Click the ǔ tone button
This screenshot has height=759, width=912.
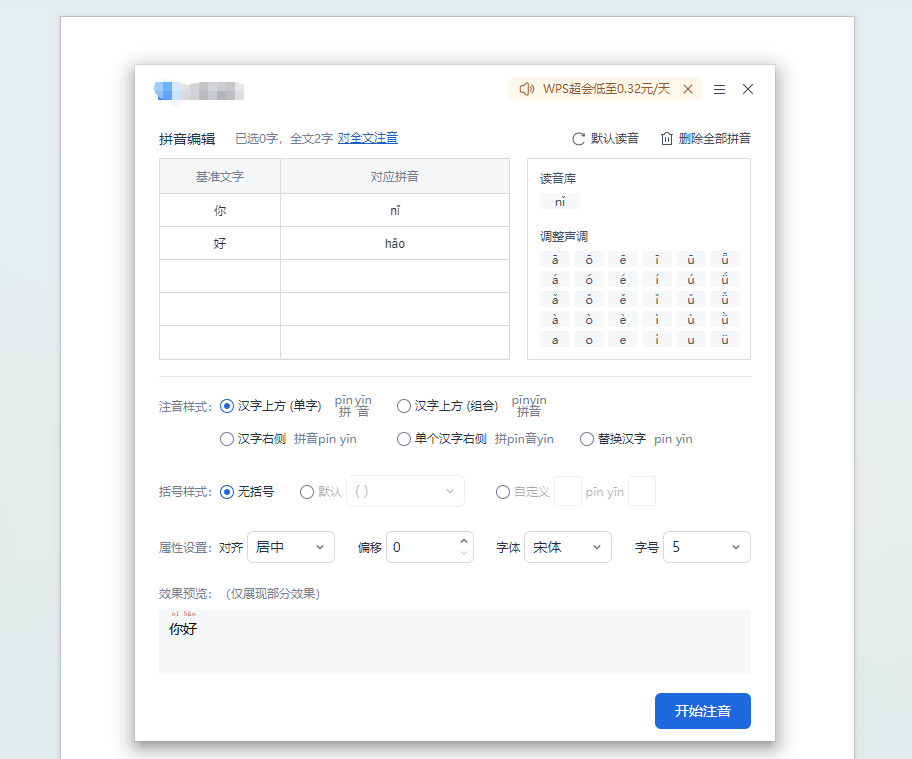pyautogui.click(x=691, y=300)
